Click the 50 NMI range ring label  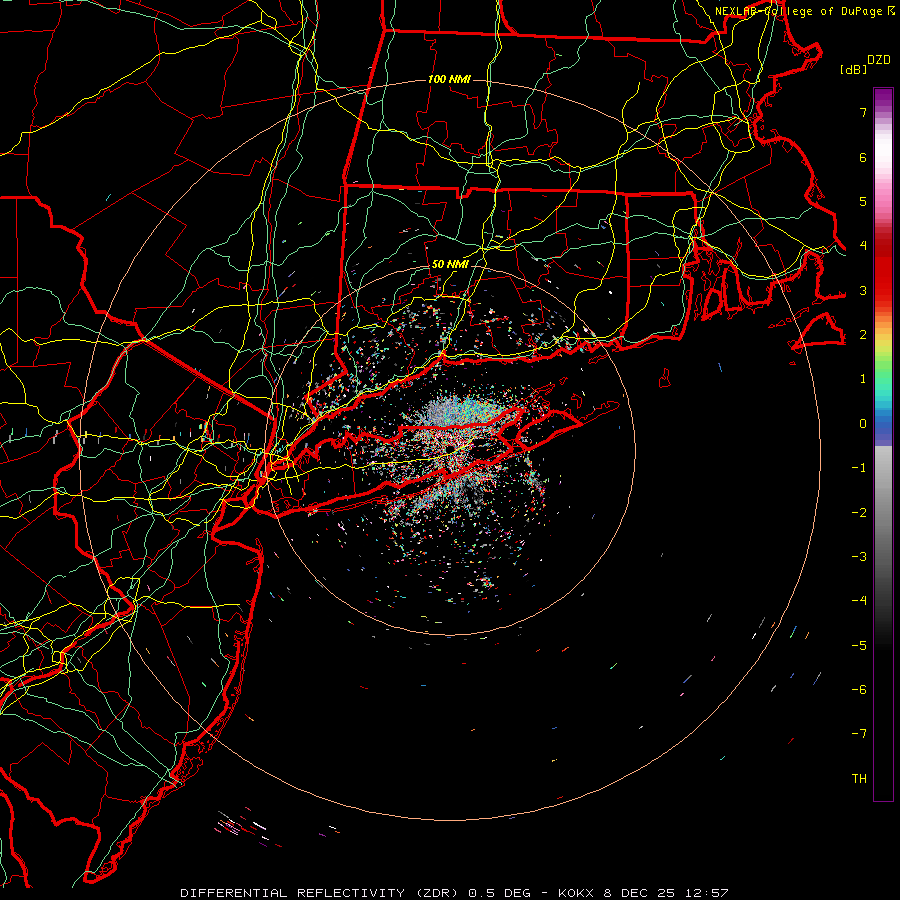450,264
